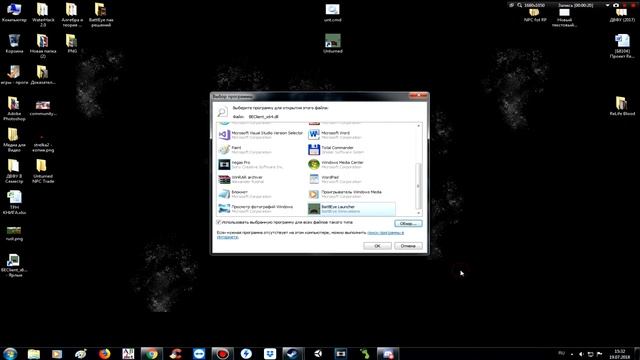This screenshot has width=640, height=360.
Task: Select the BEClient shortcut on desktop
Action: coord(14,265)
